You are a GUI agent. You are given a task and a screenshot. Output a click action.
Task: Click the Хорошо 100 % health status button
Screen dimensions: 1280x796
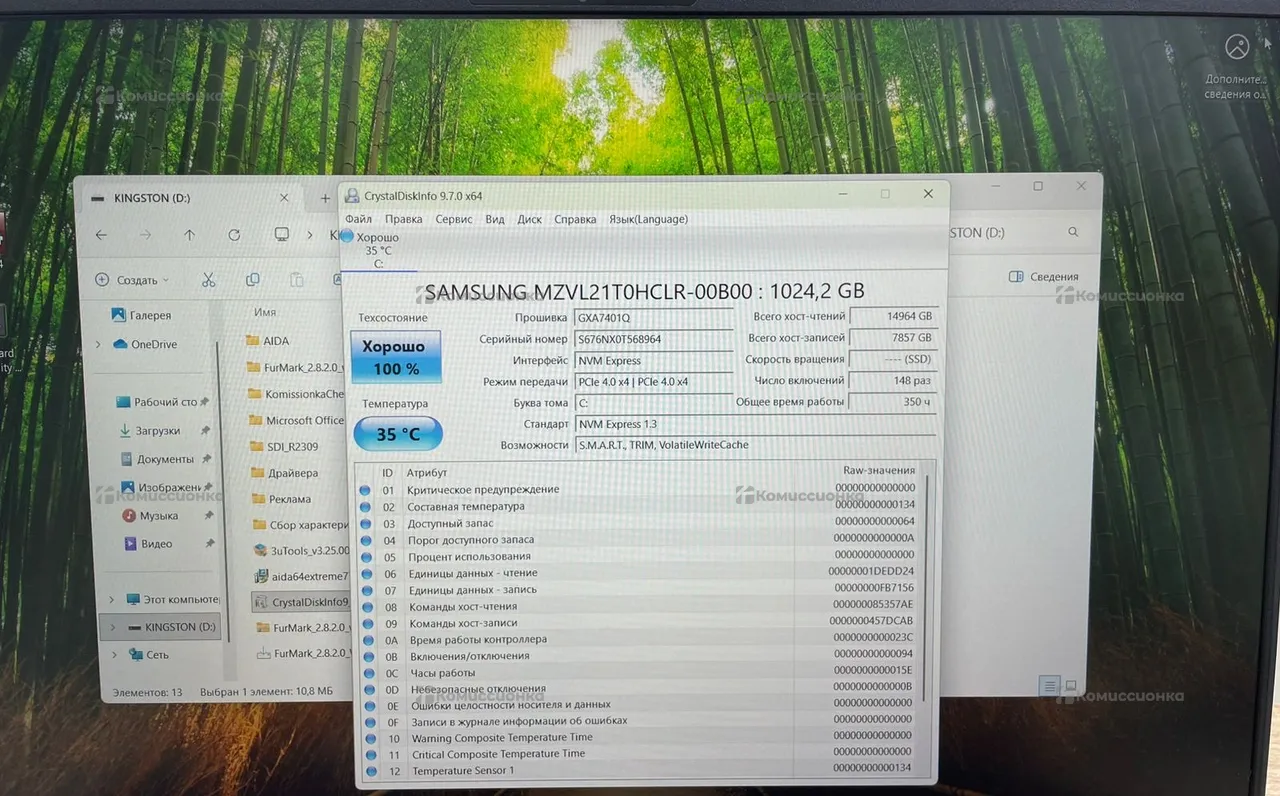tap(396, 357)
